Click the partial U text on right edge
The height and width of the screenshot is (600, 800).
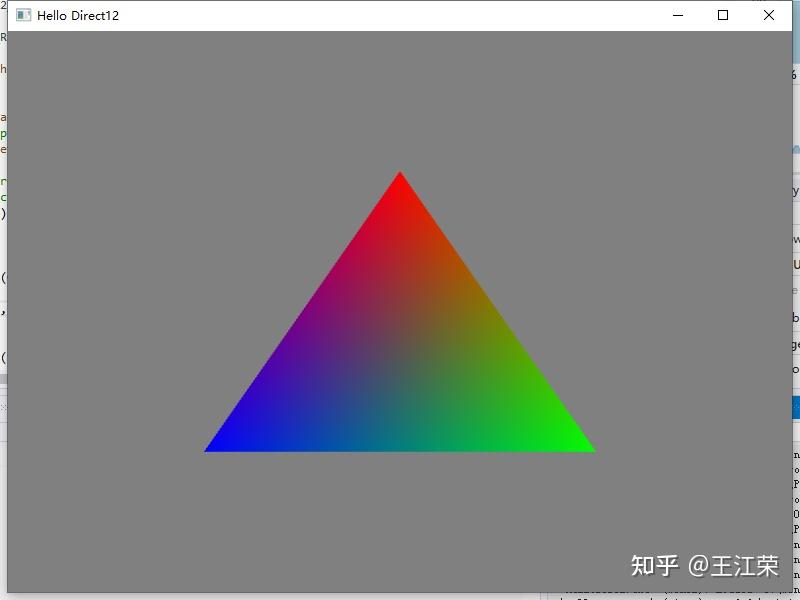point(795,262)
